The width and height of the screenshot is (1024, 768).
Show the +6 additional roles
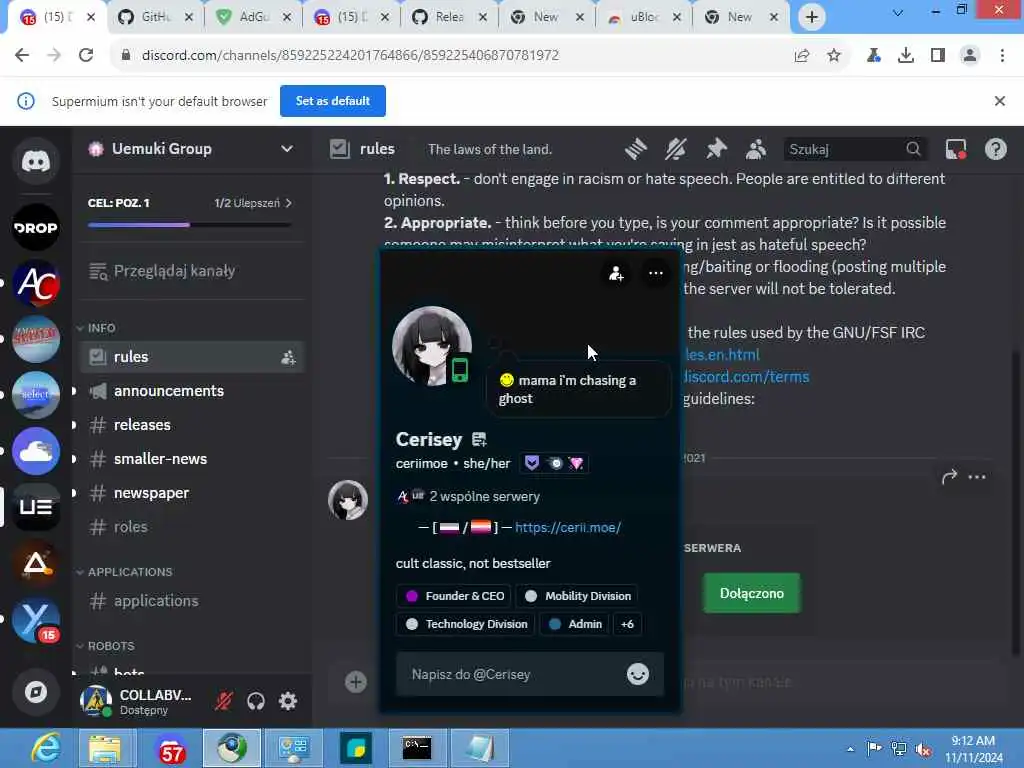click(627, 624)
